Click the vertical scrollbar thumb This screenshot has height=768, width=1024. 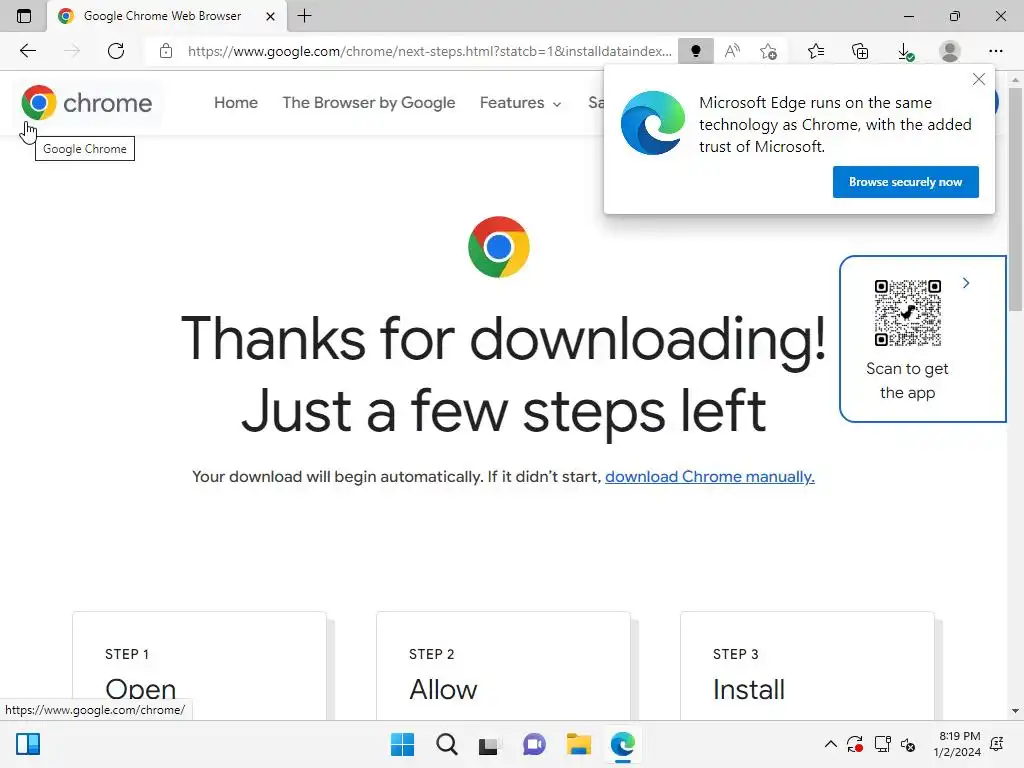[1015, 199]
